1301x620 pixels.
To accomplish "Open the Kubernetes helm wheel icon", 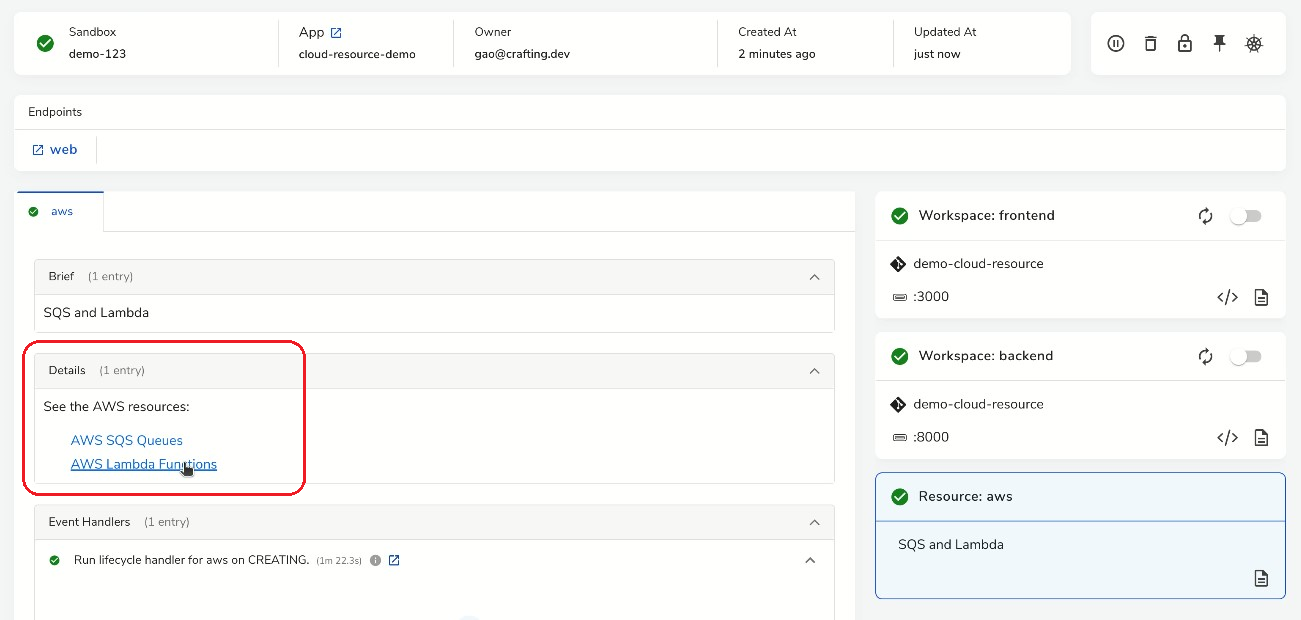I will click(x=1254, y=43).
